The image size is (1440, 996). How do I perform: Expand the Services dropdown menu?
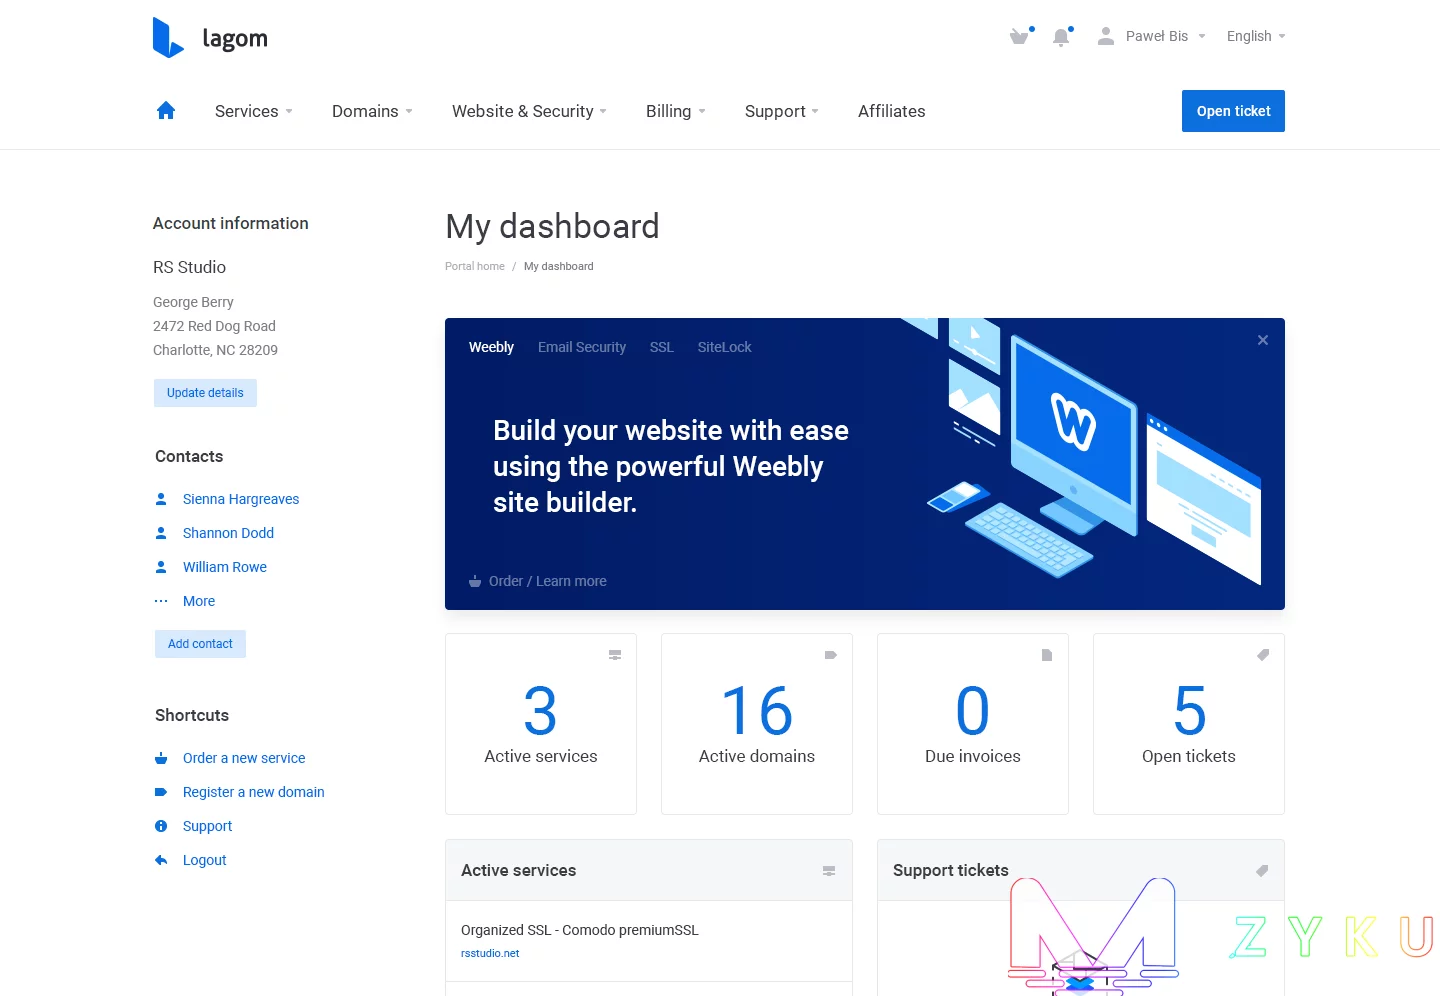[253, 111]
